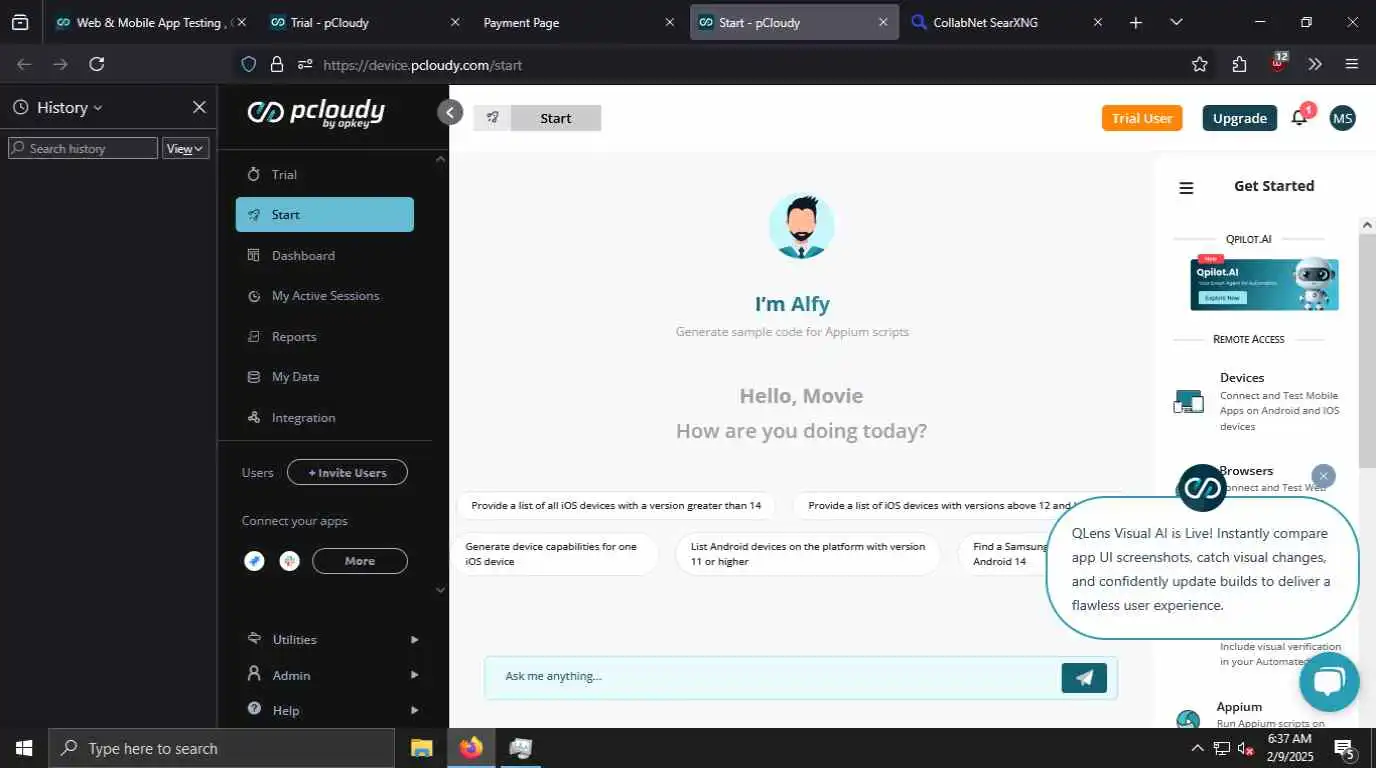The image size is (1376, 768).
Task: Click the Reports icon in sidebar
Action: [253, 337]
